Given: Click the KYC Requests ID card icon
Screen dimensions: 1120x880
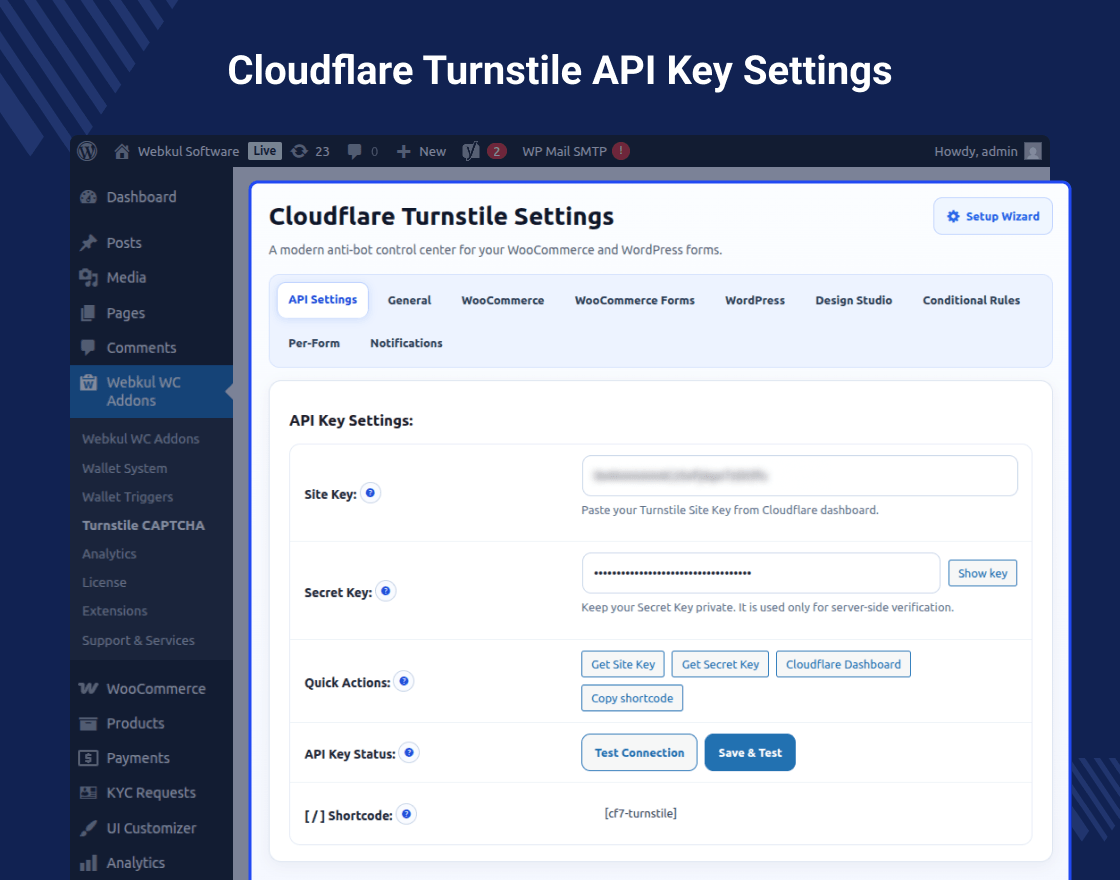Looking at the screenshot, I should 89,793.
